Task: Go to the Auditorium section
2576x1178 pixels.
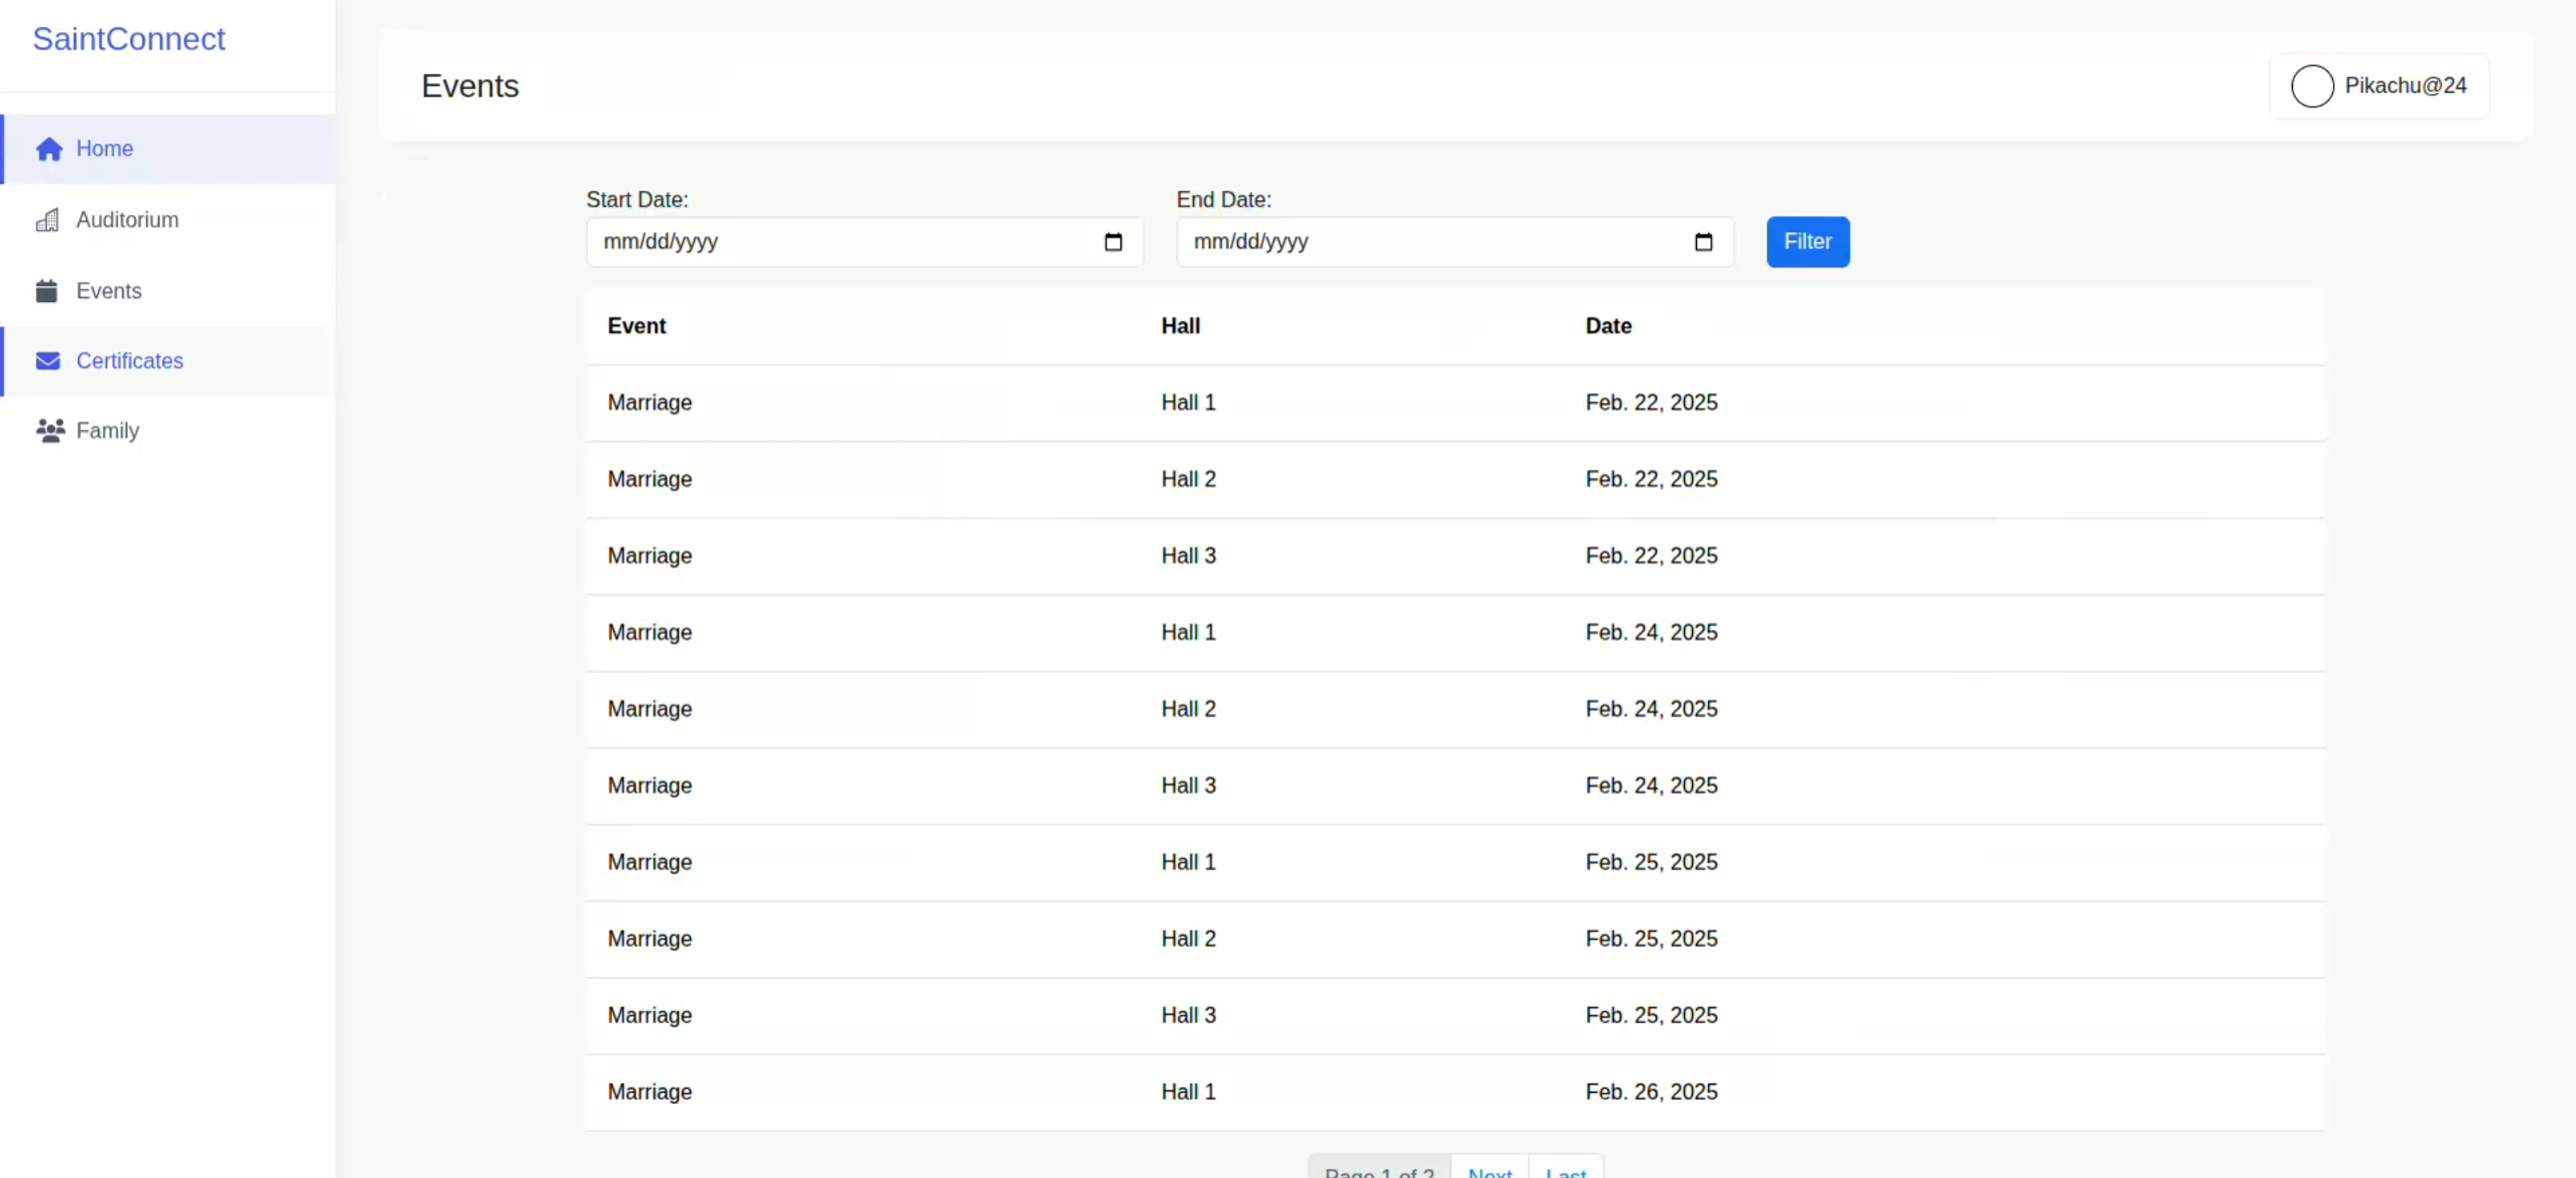Action: tap(168, 220)
